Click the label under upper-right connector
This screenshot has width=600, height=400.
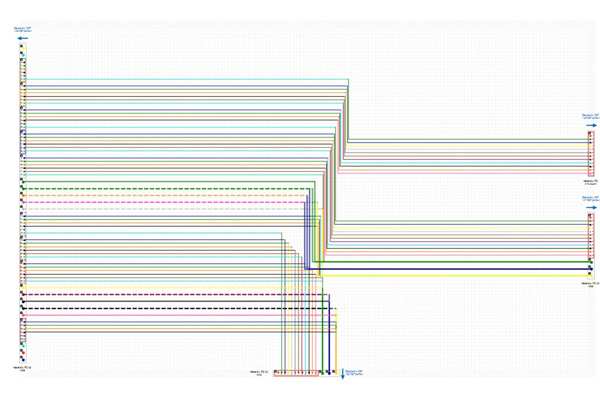[x=591, y=184]
